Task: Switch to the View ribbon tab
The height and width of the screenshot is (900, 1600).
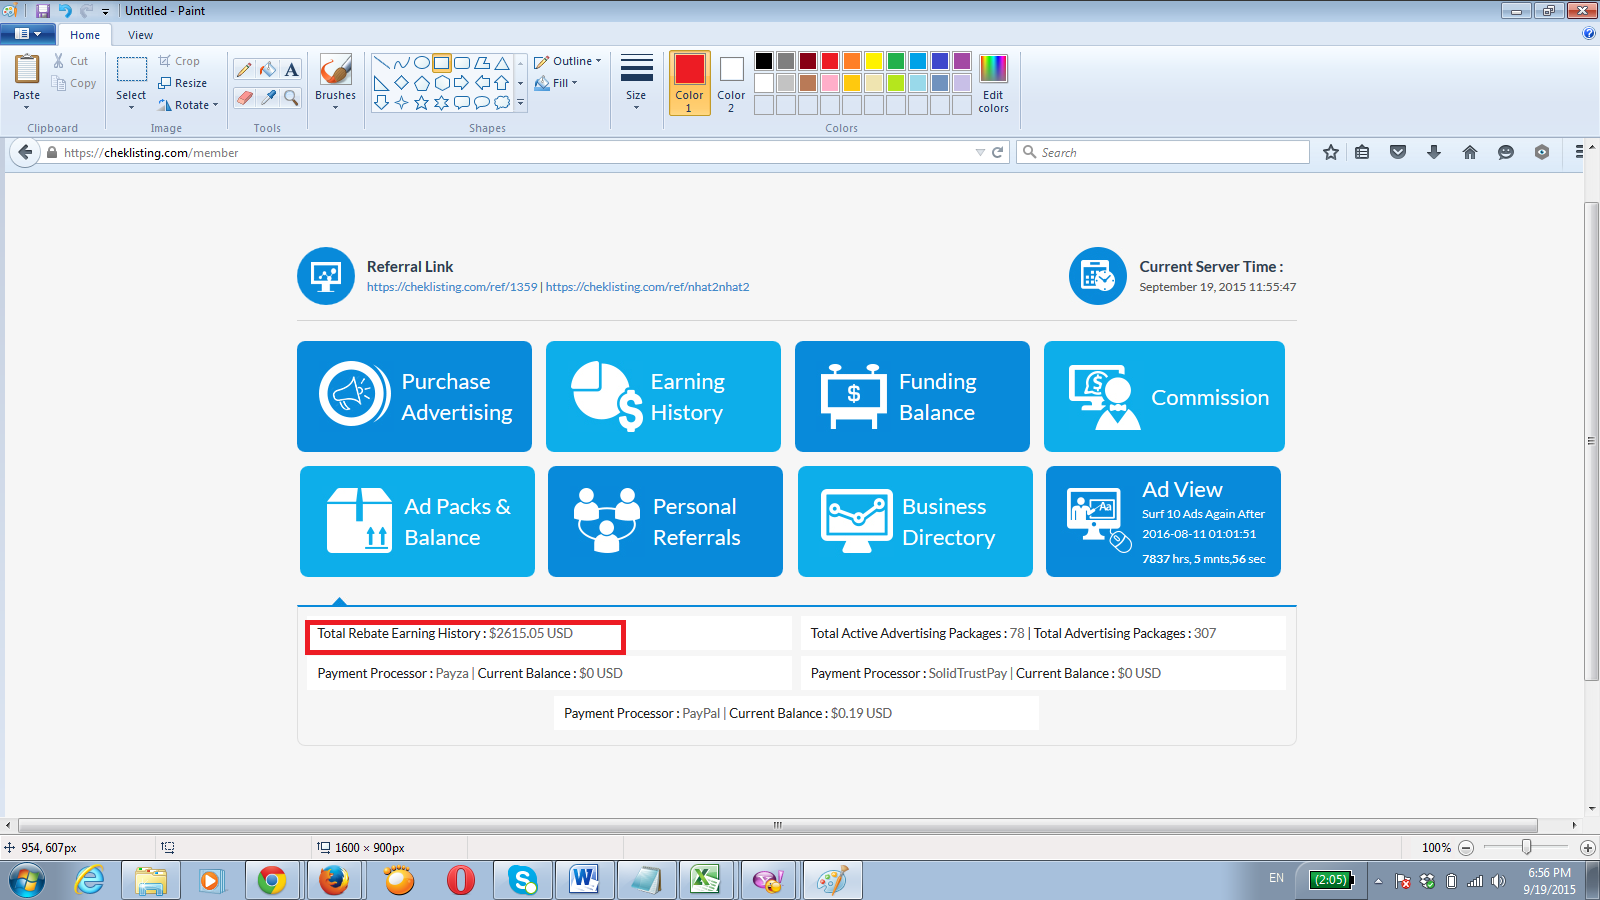Action: [x=140, y=35]
